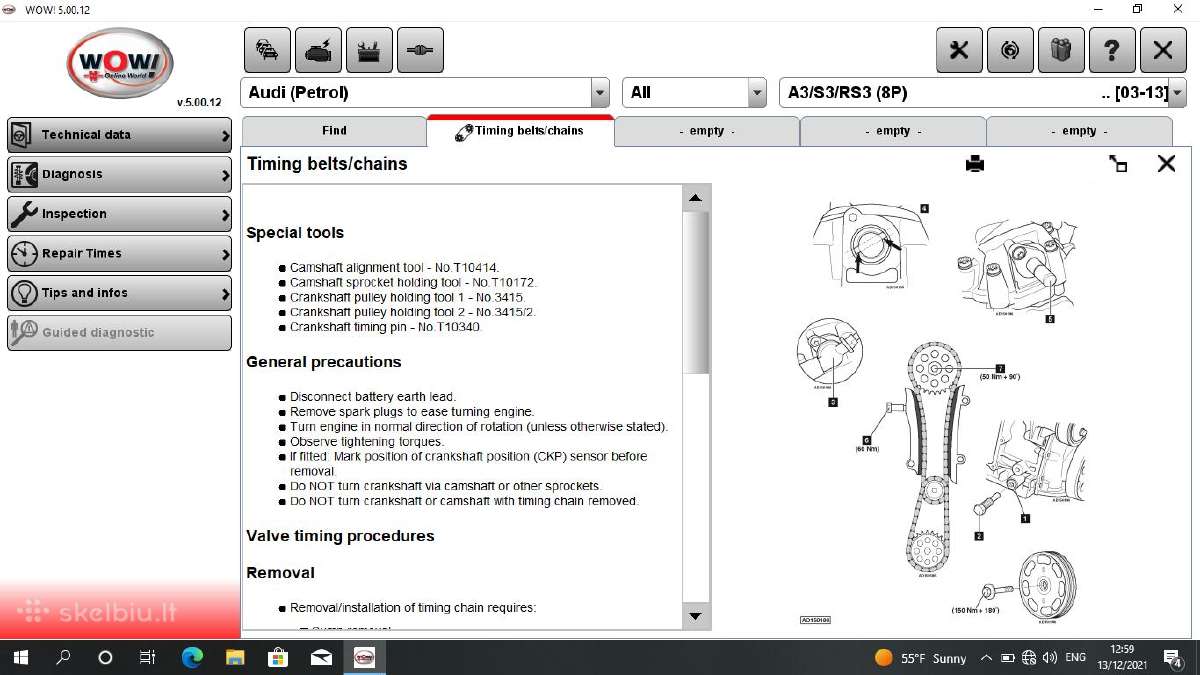Open the Windows Start menu
Image resolution: width=1200 pixels, height=675 pixels.
(x=21, y=658)
